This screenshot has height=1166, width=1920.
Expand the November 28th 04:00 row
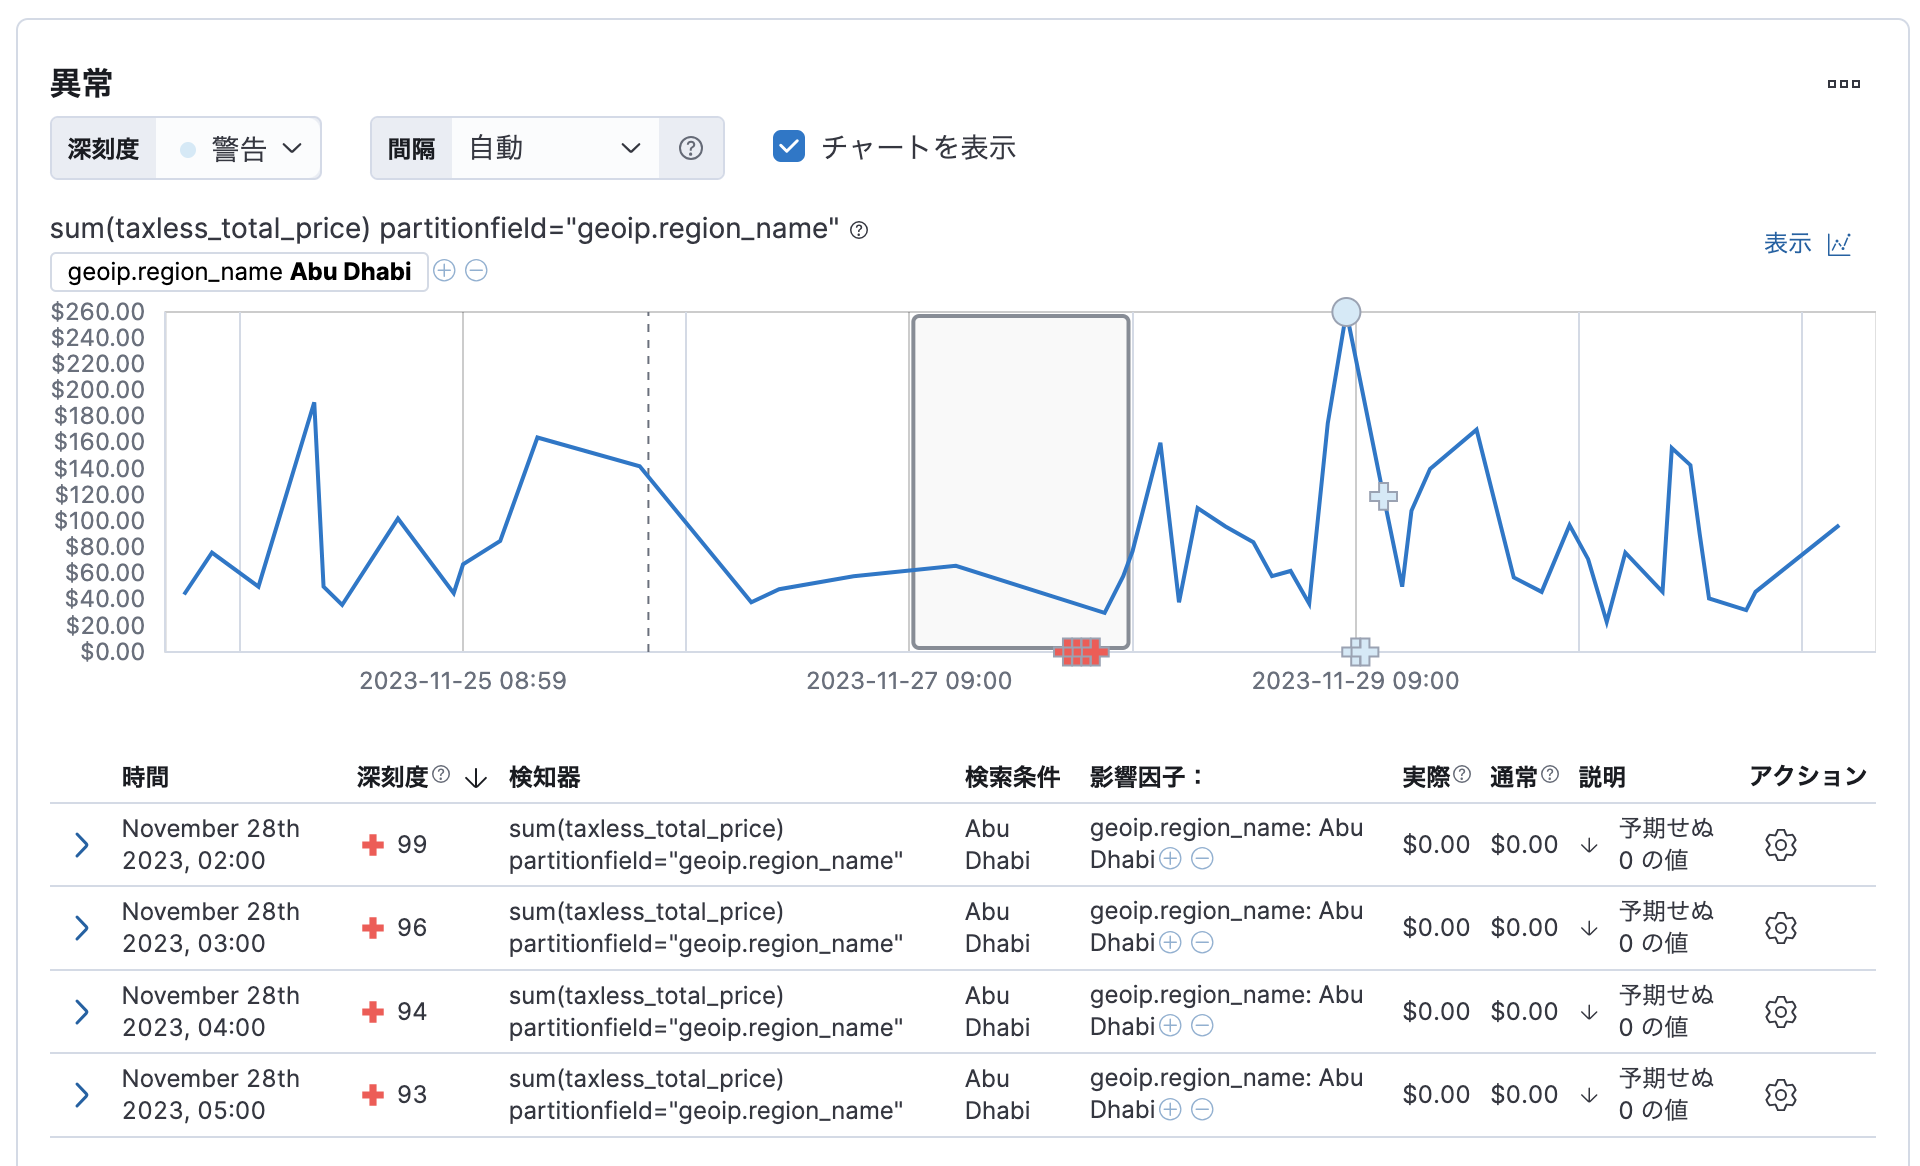pyautogui.click(x=82, y=1012)
